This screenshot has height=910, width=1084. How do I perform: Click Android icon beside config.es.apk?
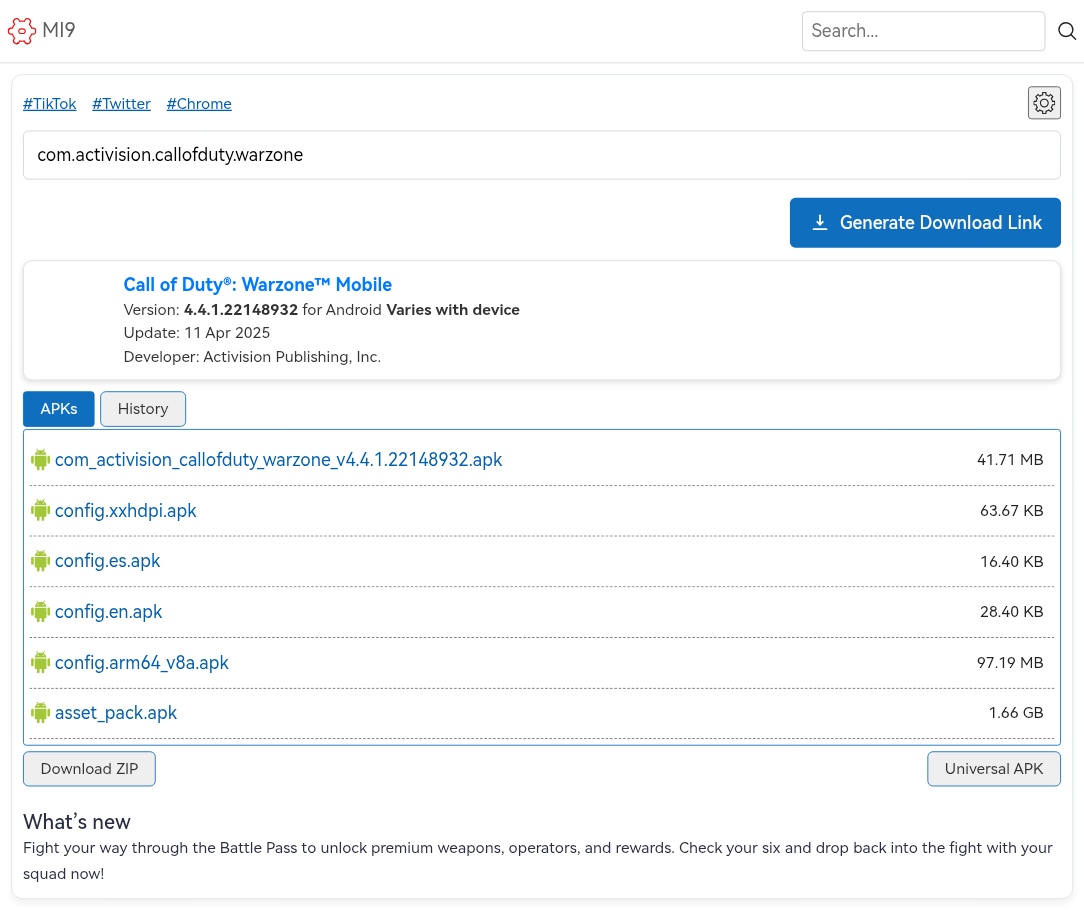(41, 561)
